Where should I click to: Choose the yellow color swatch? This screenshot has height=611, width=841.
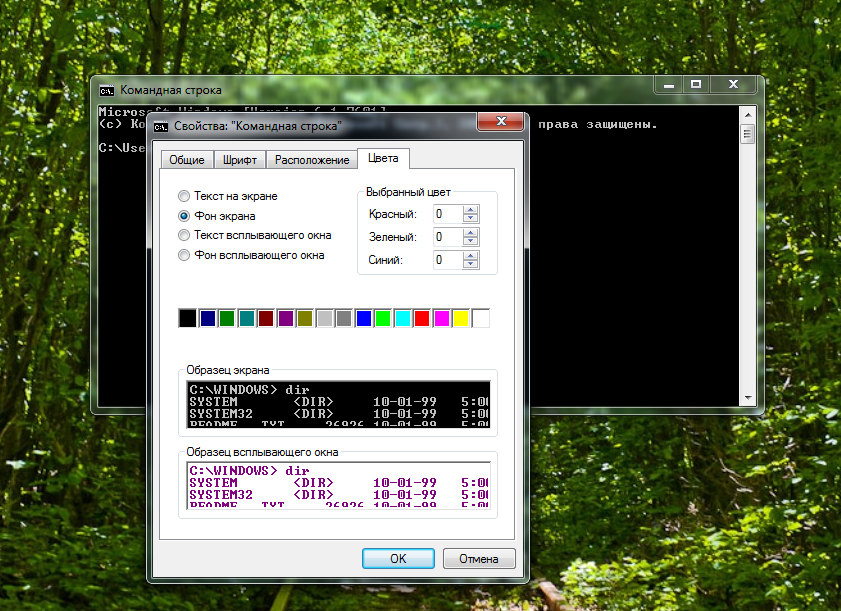pyautogui.click(x=461, y=318)
